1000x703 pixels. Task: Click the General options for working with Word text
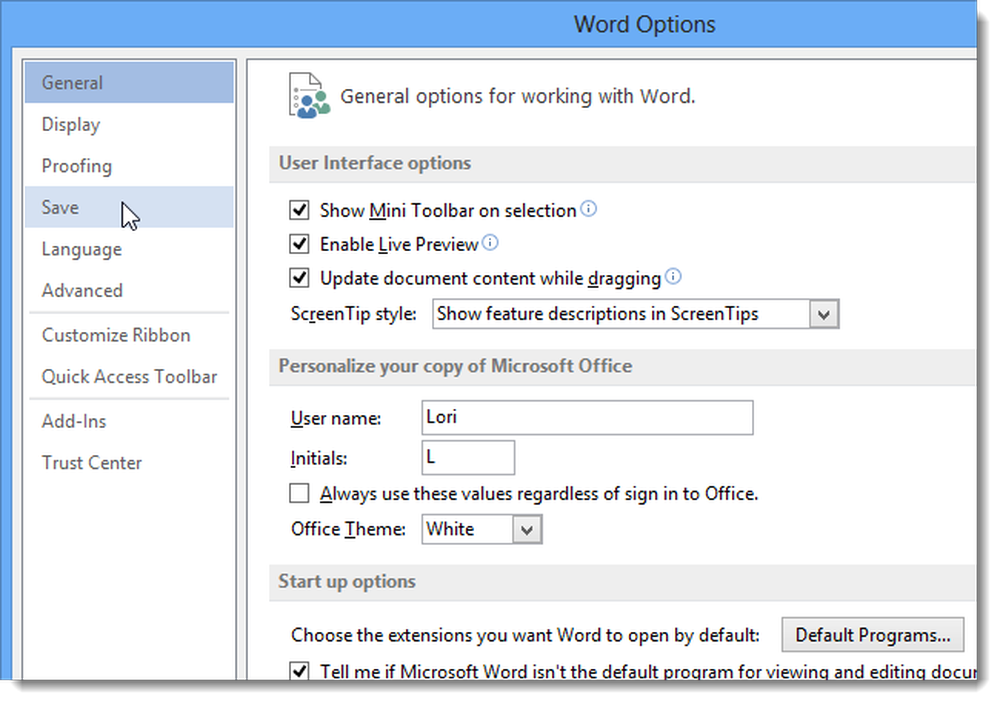tap(517, 96)
